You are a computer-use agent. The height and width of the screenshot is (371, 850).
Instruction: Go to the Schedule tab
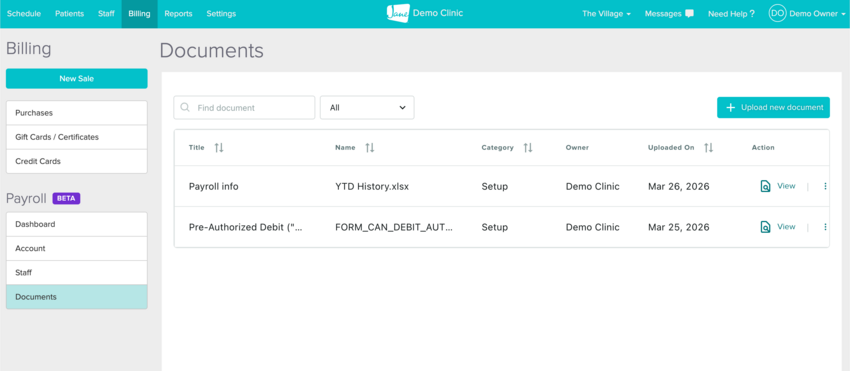tap(24, 14)
